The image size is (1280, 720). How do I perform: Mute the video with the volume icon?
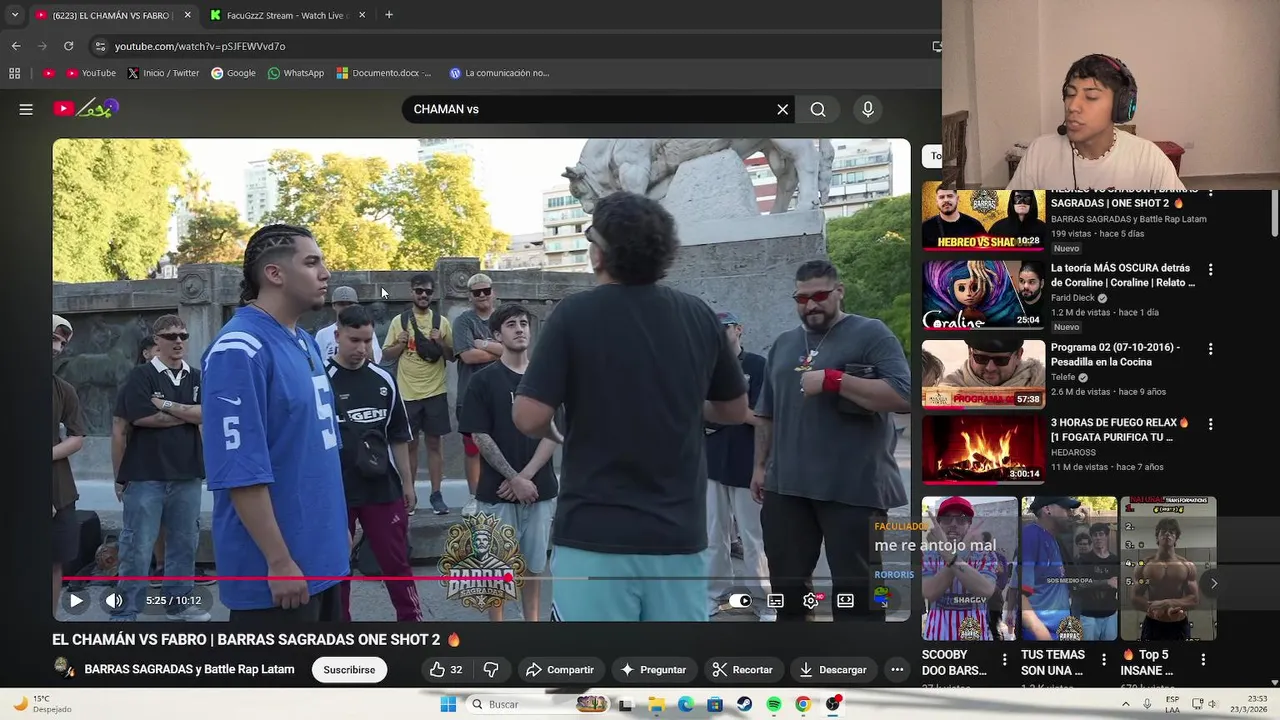(x=114, y=601)
